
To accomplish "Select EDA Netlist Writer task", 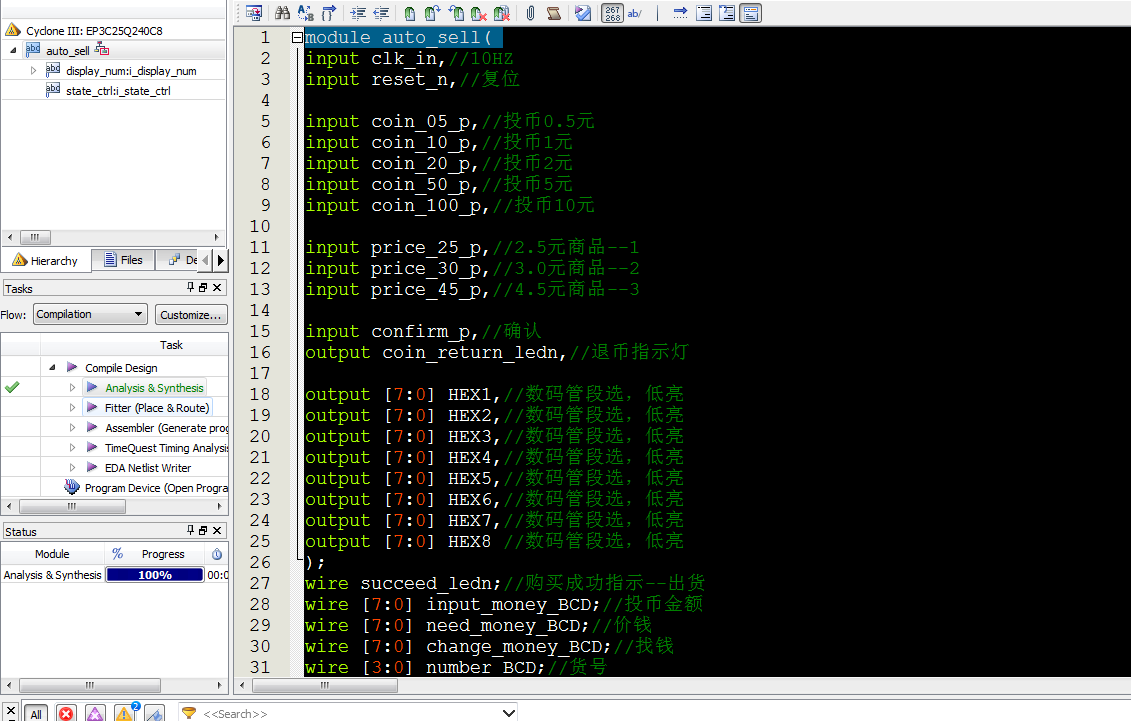I will pyautogui.click(x=148, y=468).
